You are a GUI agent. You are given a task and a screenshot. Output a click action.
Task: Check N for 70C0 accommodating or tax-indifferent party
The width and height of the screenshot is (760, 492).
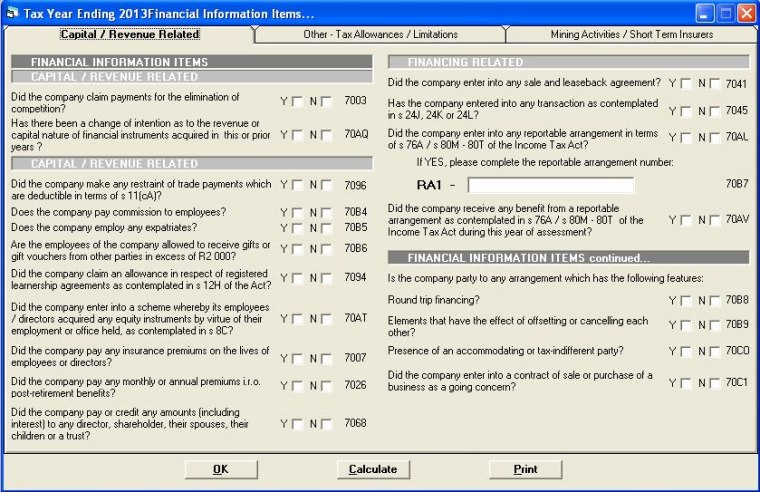715,351
